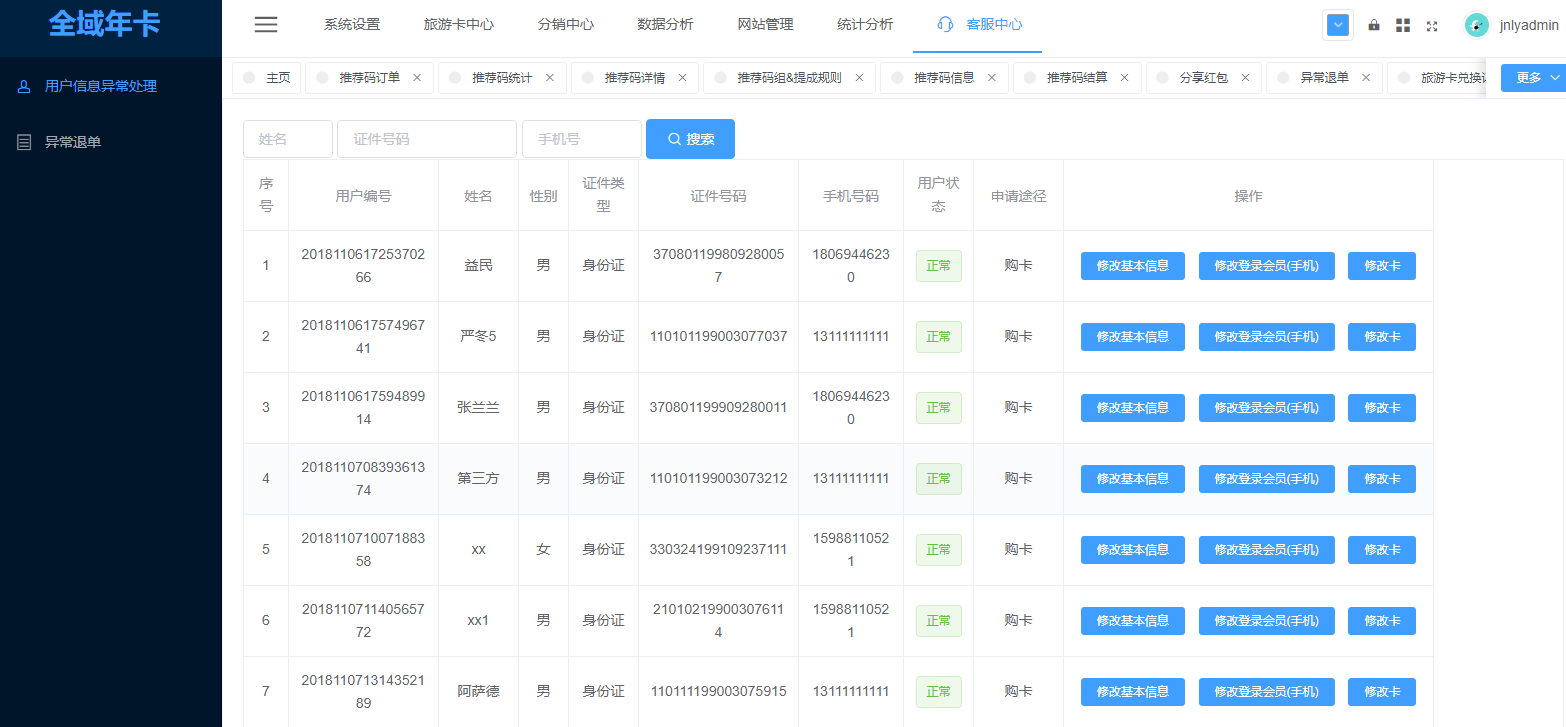
Task: Toggle fullscreen mode icon
Action: (x=1432, y=26)
